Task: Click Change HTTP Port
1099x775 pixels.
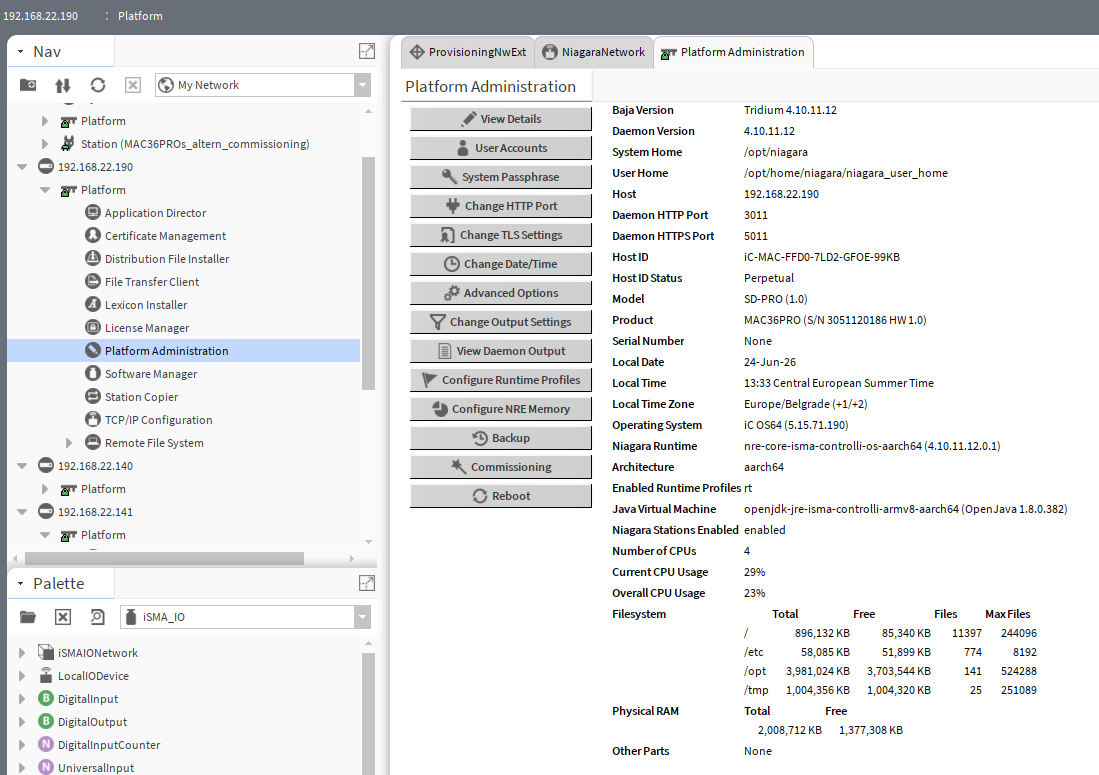Action: (500, 206)
